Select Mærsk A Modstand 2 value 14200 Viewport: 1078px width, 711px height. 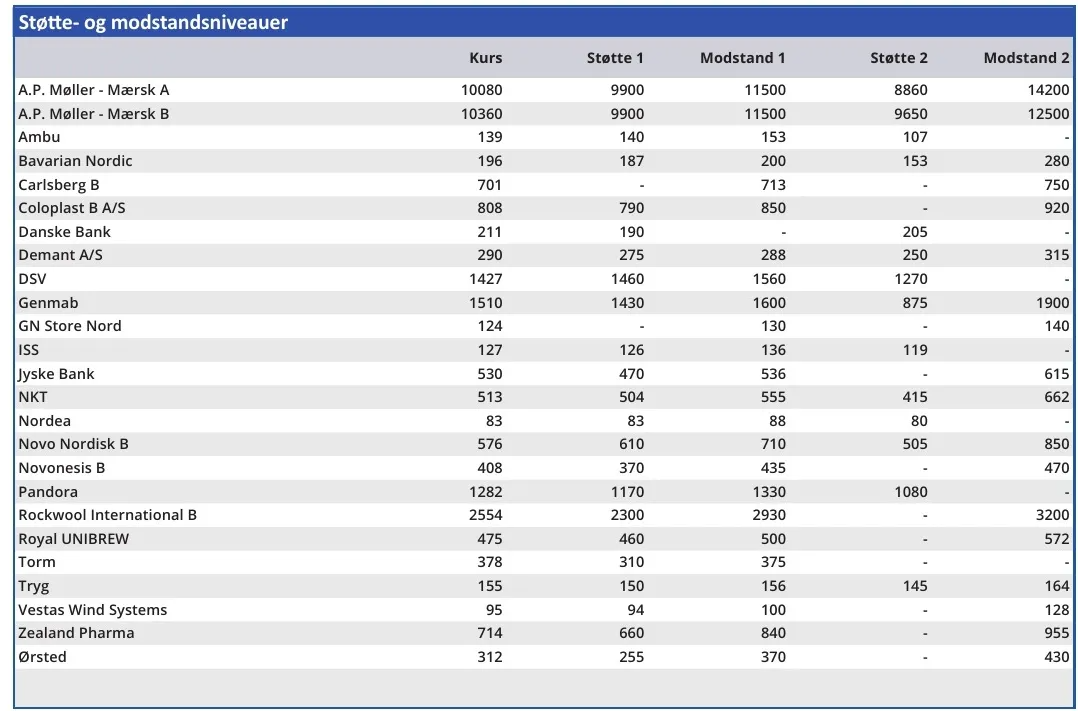1048,90
